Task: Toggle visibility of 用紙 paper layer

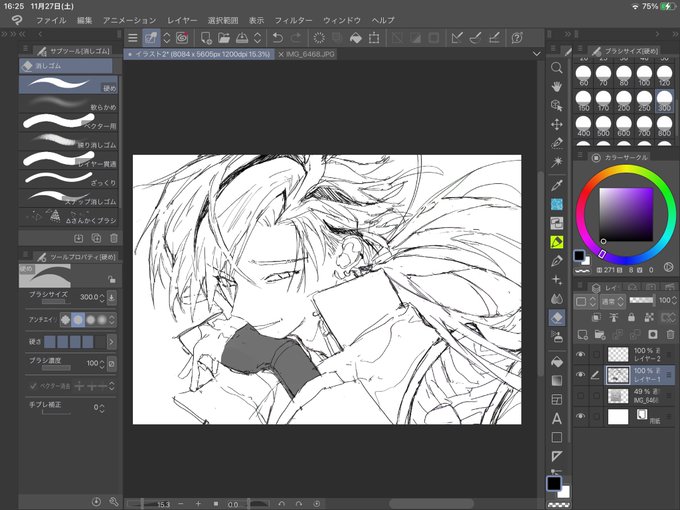Action: point(580,416)
